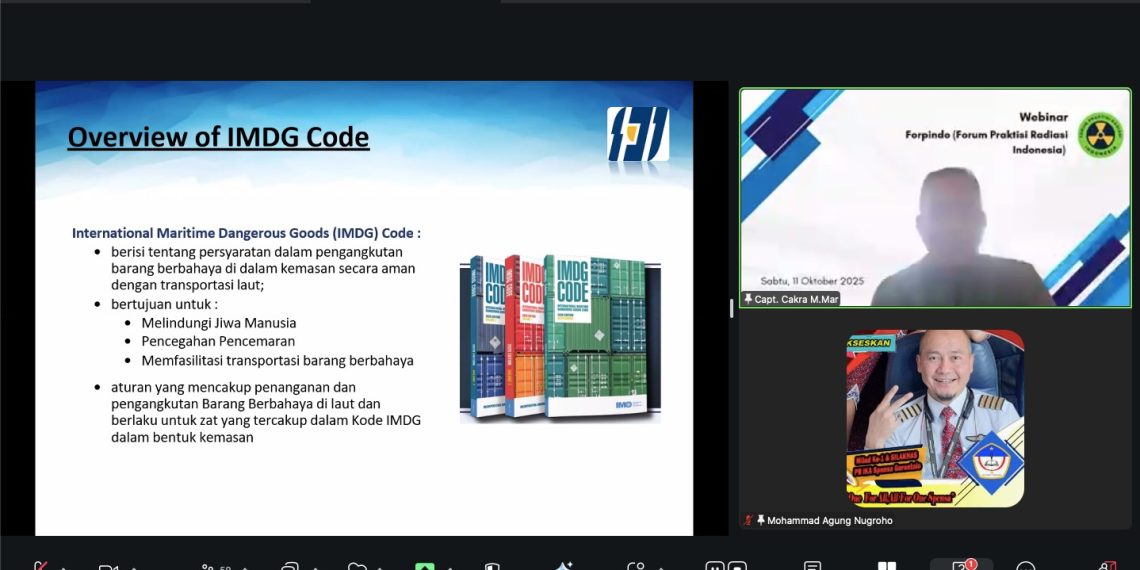
Task: Click the red notification badge in bottom toolbar
Action: pyautogui.click(x=971, y=563)
